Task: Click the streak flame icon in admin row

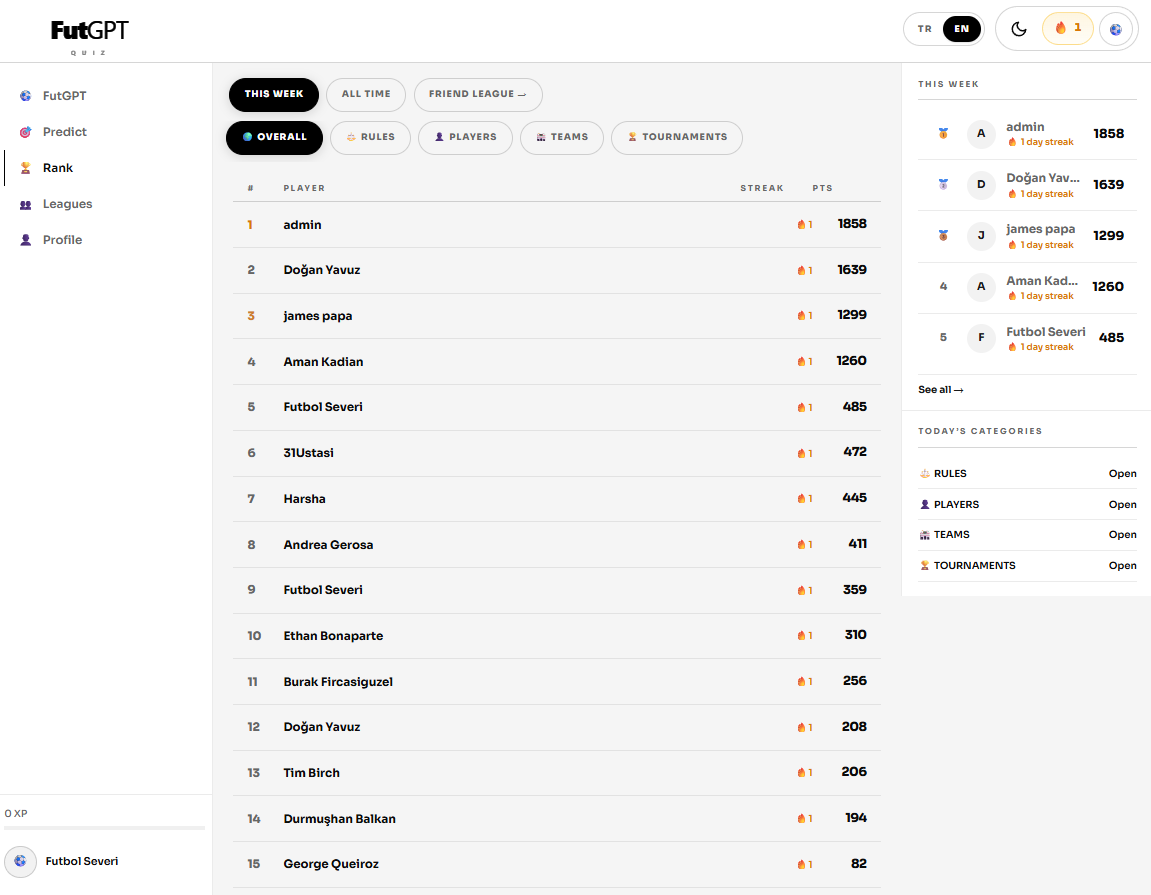Action: click(802, 225)
